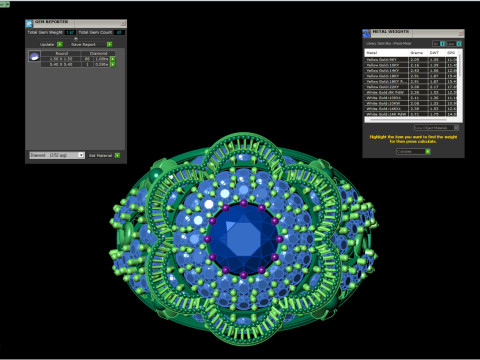
Task: Select the Yellow Gold 14KY row
Action: click(411, 71)
